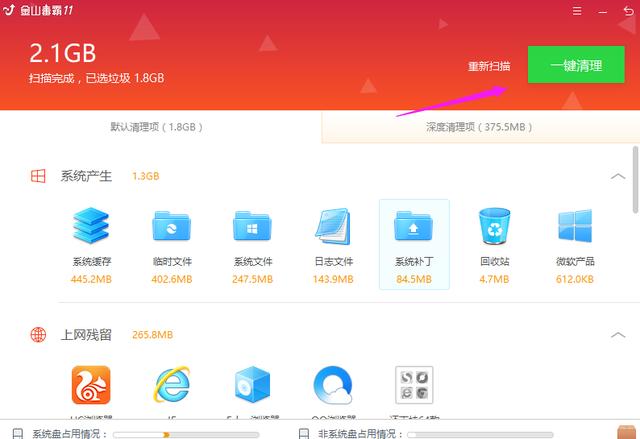The image size is (640, 439).
Task: Click the Internet Explorer icon
Action: (x=171, y=385)
